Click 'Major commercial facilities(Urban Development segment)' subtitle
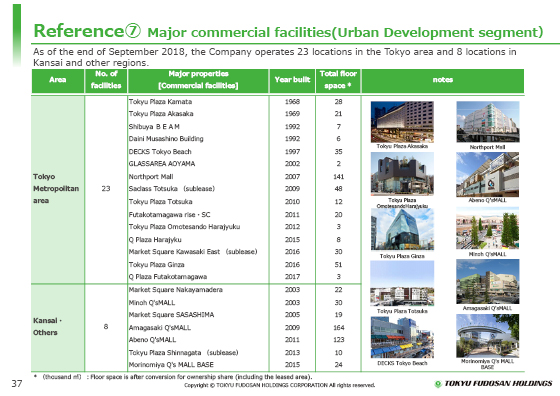The width and height of the screenshot is (560, 396). [345, 32]
